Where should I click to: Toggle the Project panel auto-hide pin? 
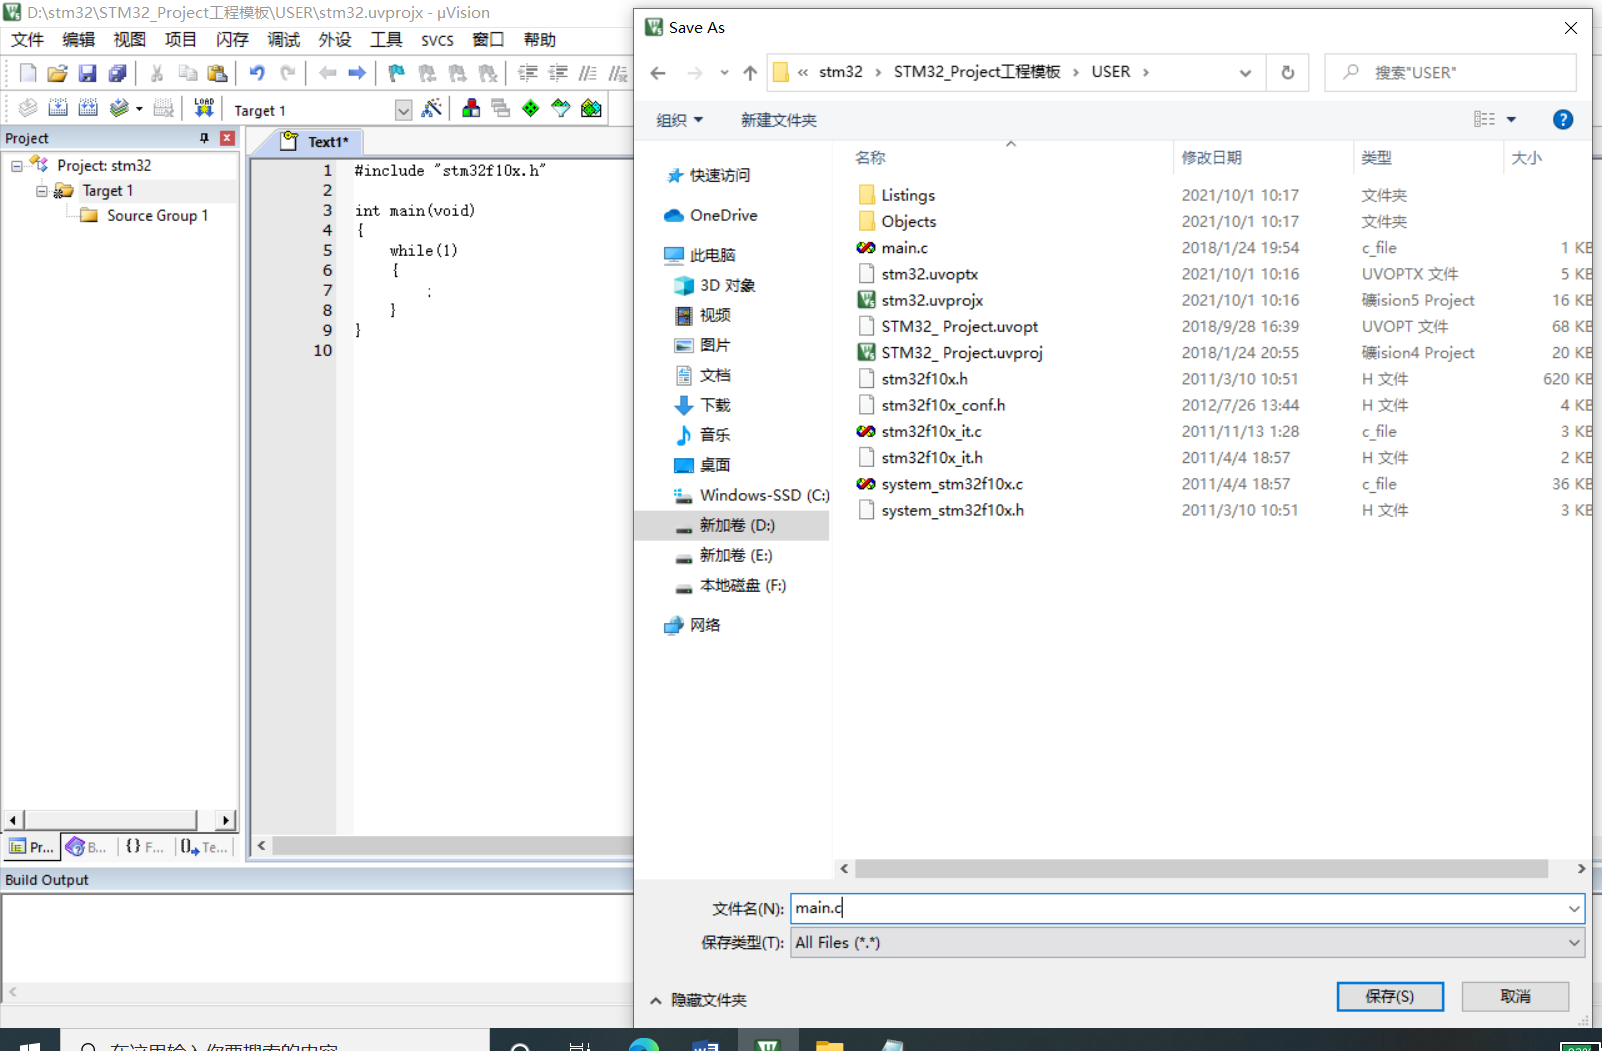(204, 138)
